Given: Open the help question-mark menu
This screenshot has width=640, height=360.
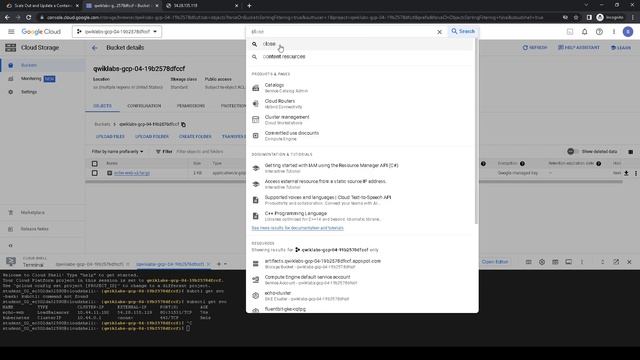Looking at the screenshot, I should coord(599,31).
